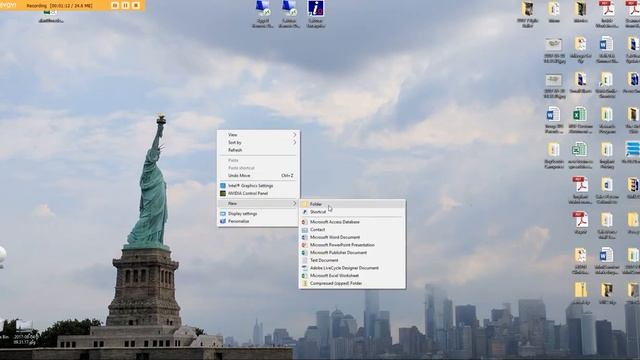
Task: Select the 2017-dated file icon at bottom left
Action: 25,333
